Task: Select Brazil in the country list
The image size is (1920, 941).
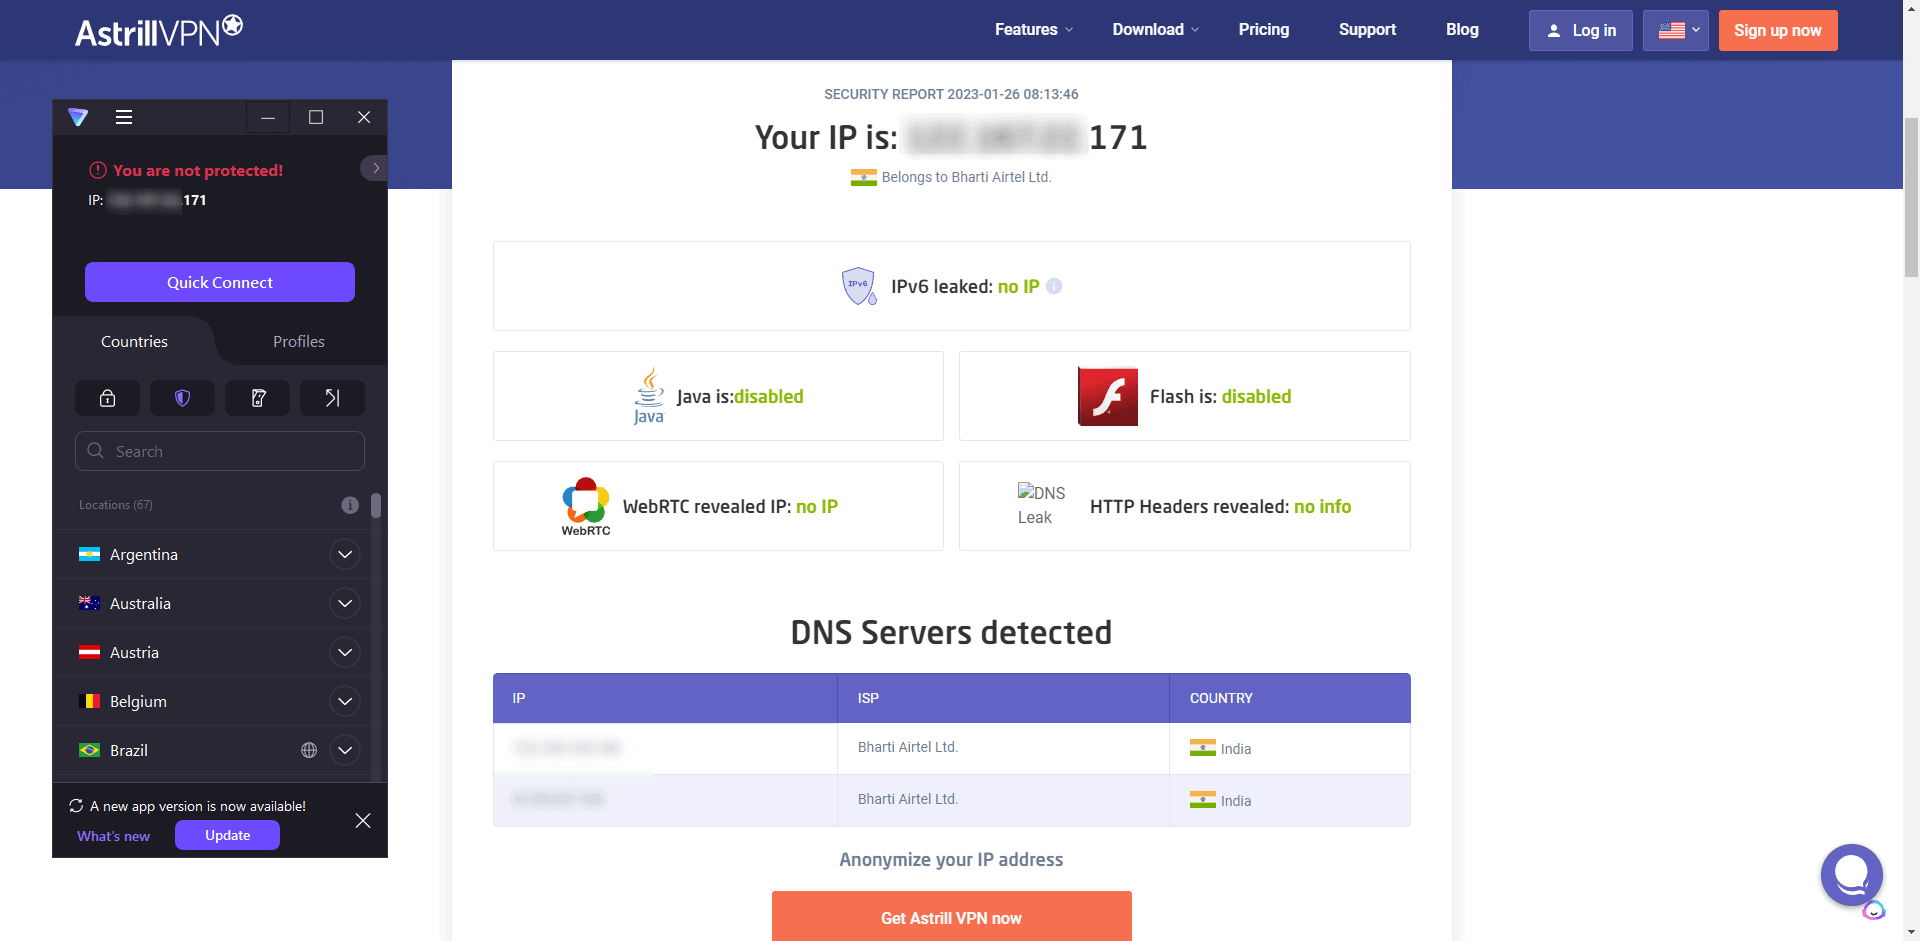Action: click(129, 750)
